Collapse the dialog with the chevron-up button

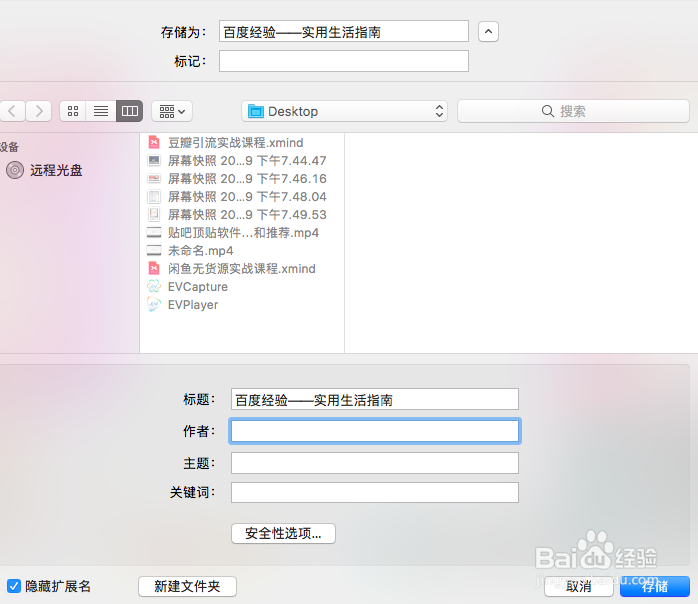[488, 32]
